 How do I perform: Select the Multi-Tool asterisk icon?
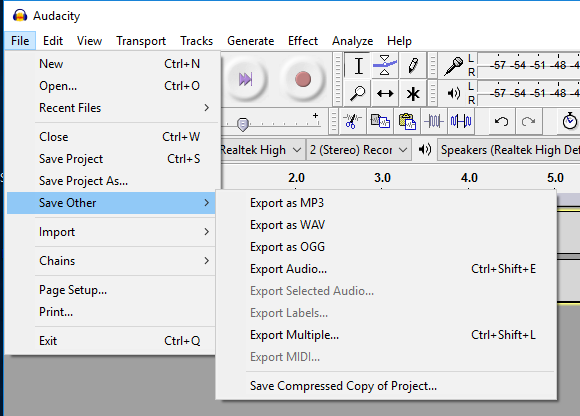pyautogui.click(x=412, y=93)
